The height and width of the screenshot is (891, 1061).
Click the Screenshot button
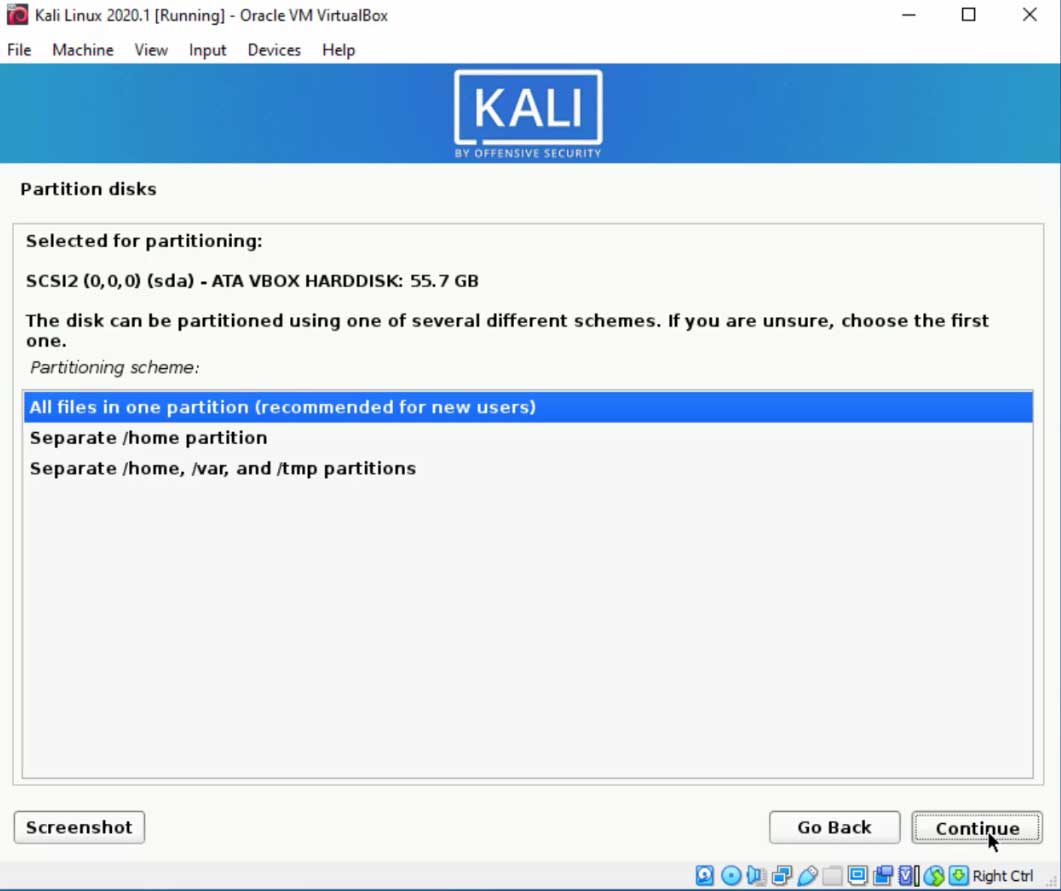pyautogui.click(x=79, y=827)
